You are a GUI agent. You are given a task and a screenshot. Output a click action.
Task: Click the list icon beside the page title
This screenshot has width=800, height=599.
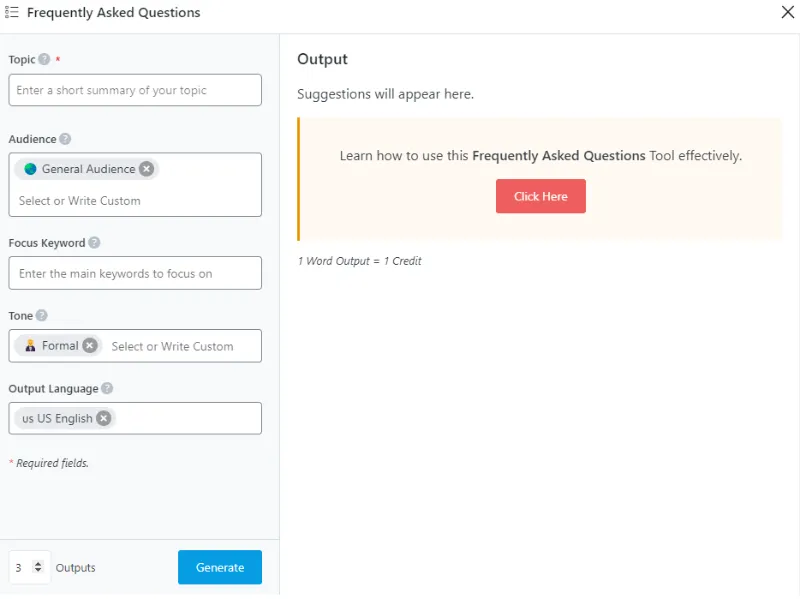[x=12, y=13]
